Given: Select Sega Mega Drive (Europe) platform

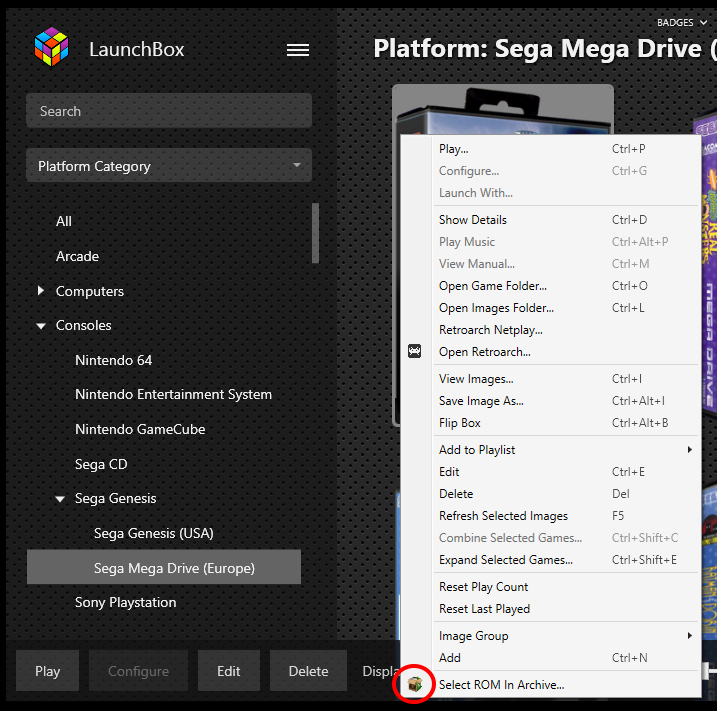Looking at the screenshot, I should 164,567.
